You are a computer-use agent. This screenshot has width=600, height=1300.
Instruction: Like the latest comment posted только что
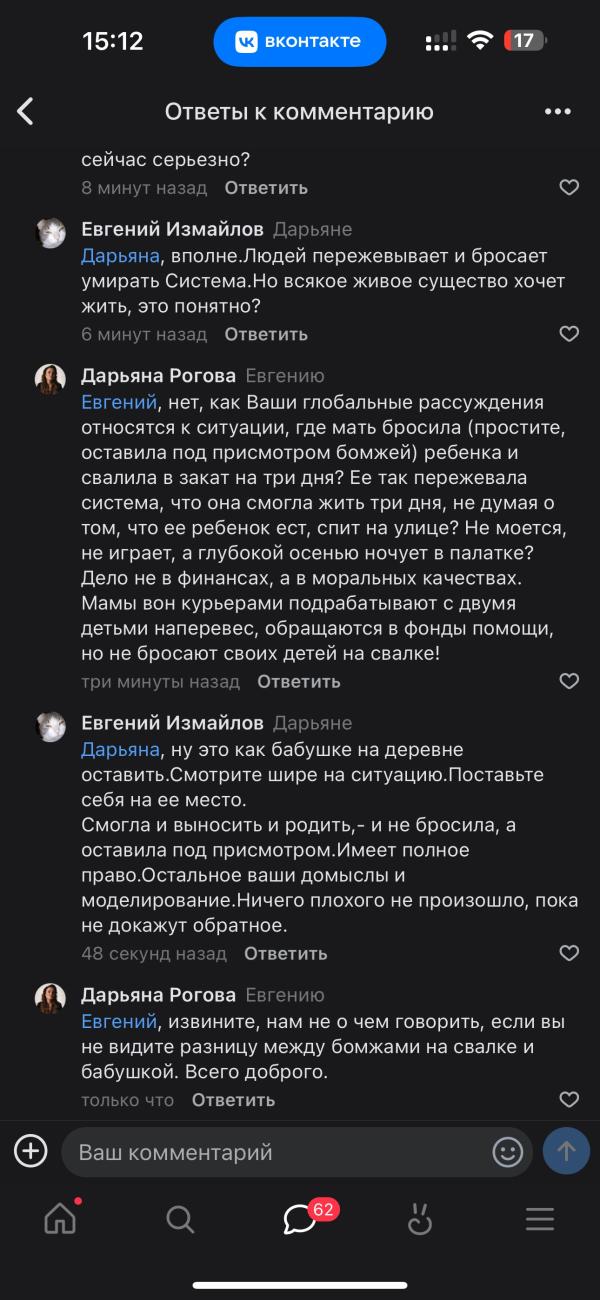(569, 1100)
